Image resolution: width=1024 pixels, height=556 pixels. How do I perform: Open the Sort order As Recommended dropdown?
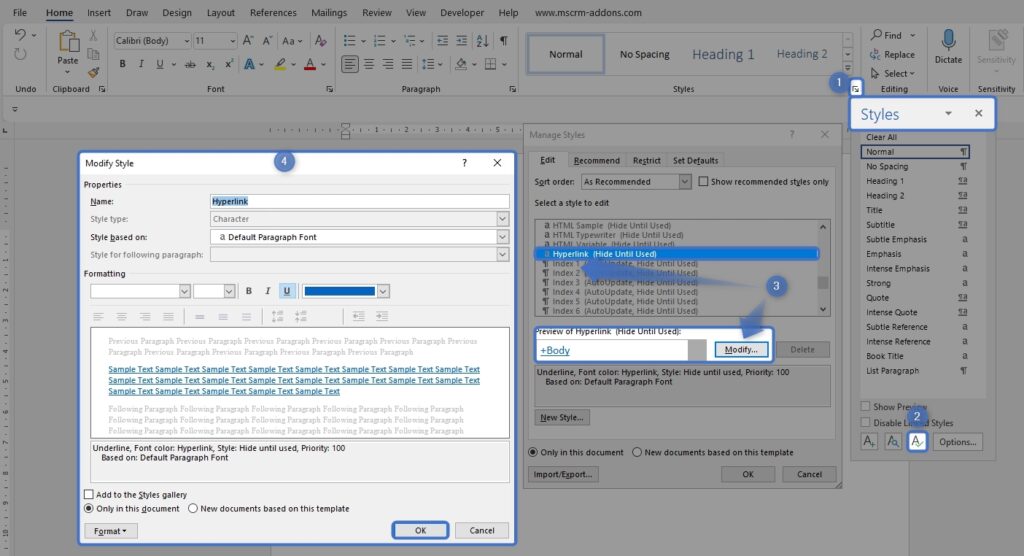point(684,182)
